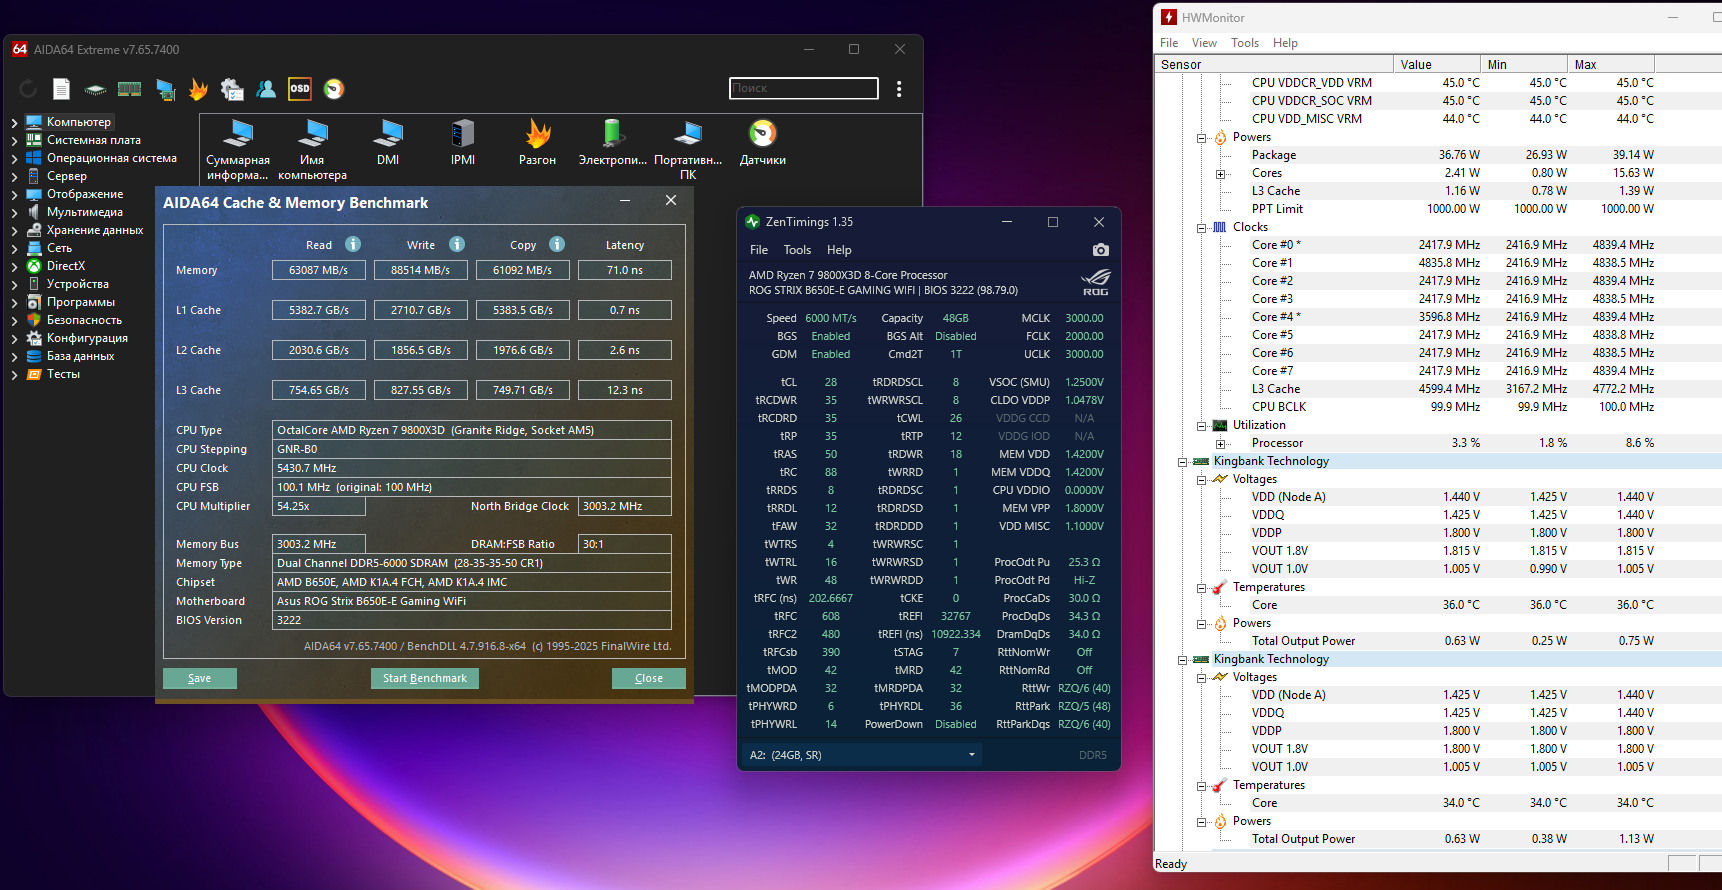This screenshot has width=1722, height=890.
Task: Open the Электропитание battery icon
Action: point(613,143)
